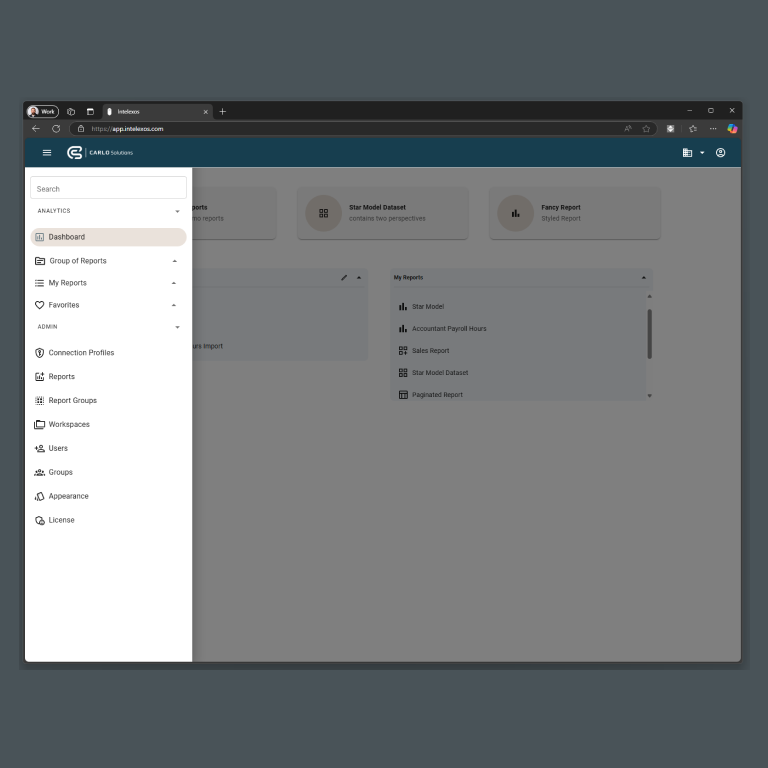Click the Report Groups grid icon
Image resolution: width=768 pixels, height=768 pixels.
pyautogui.click(x=40, y=401)
